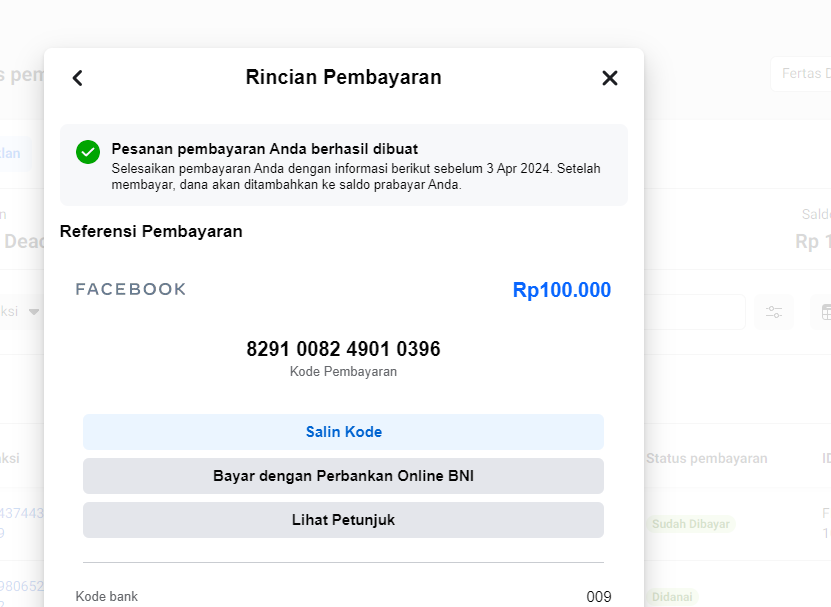The height and width of the screenshot is (607, 831).
Task: Click the search field behind the dialog
Action: [x=695, y=312]
